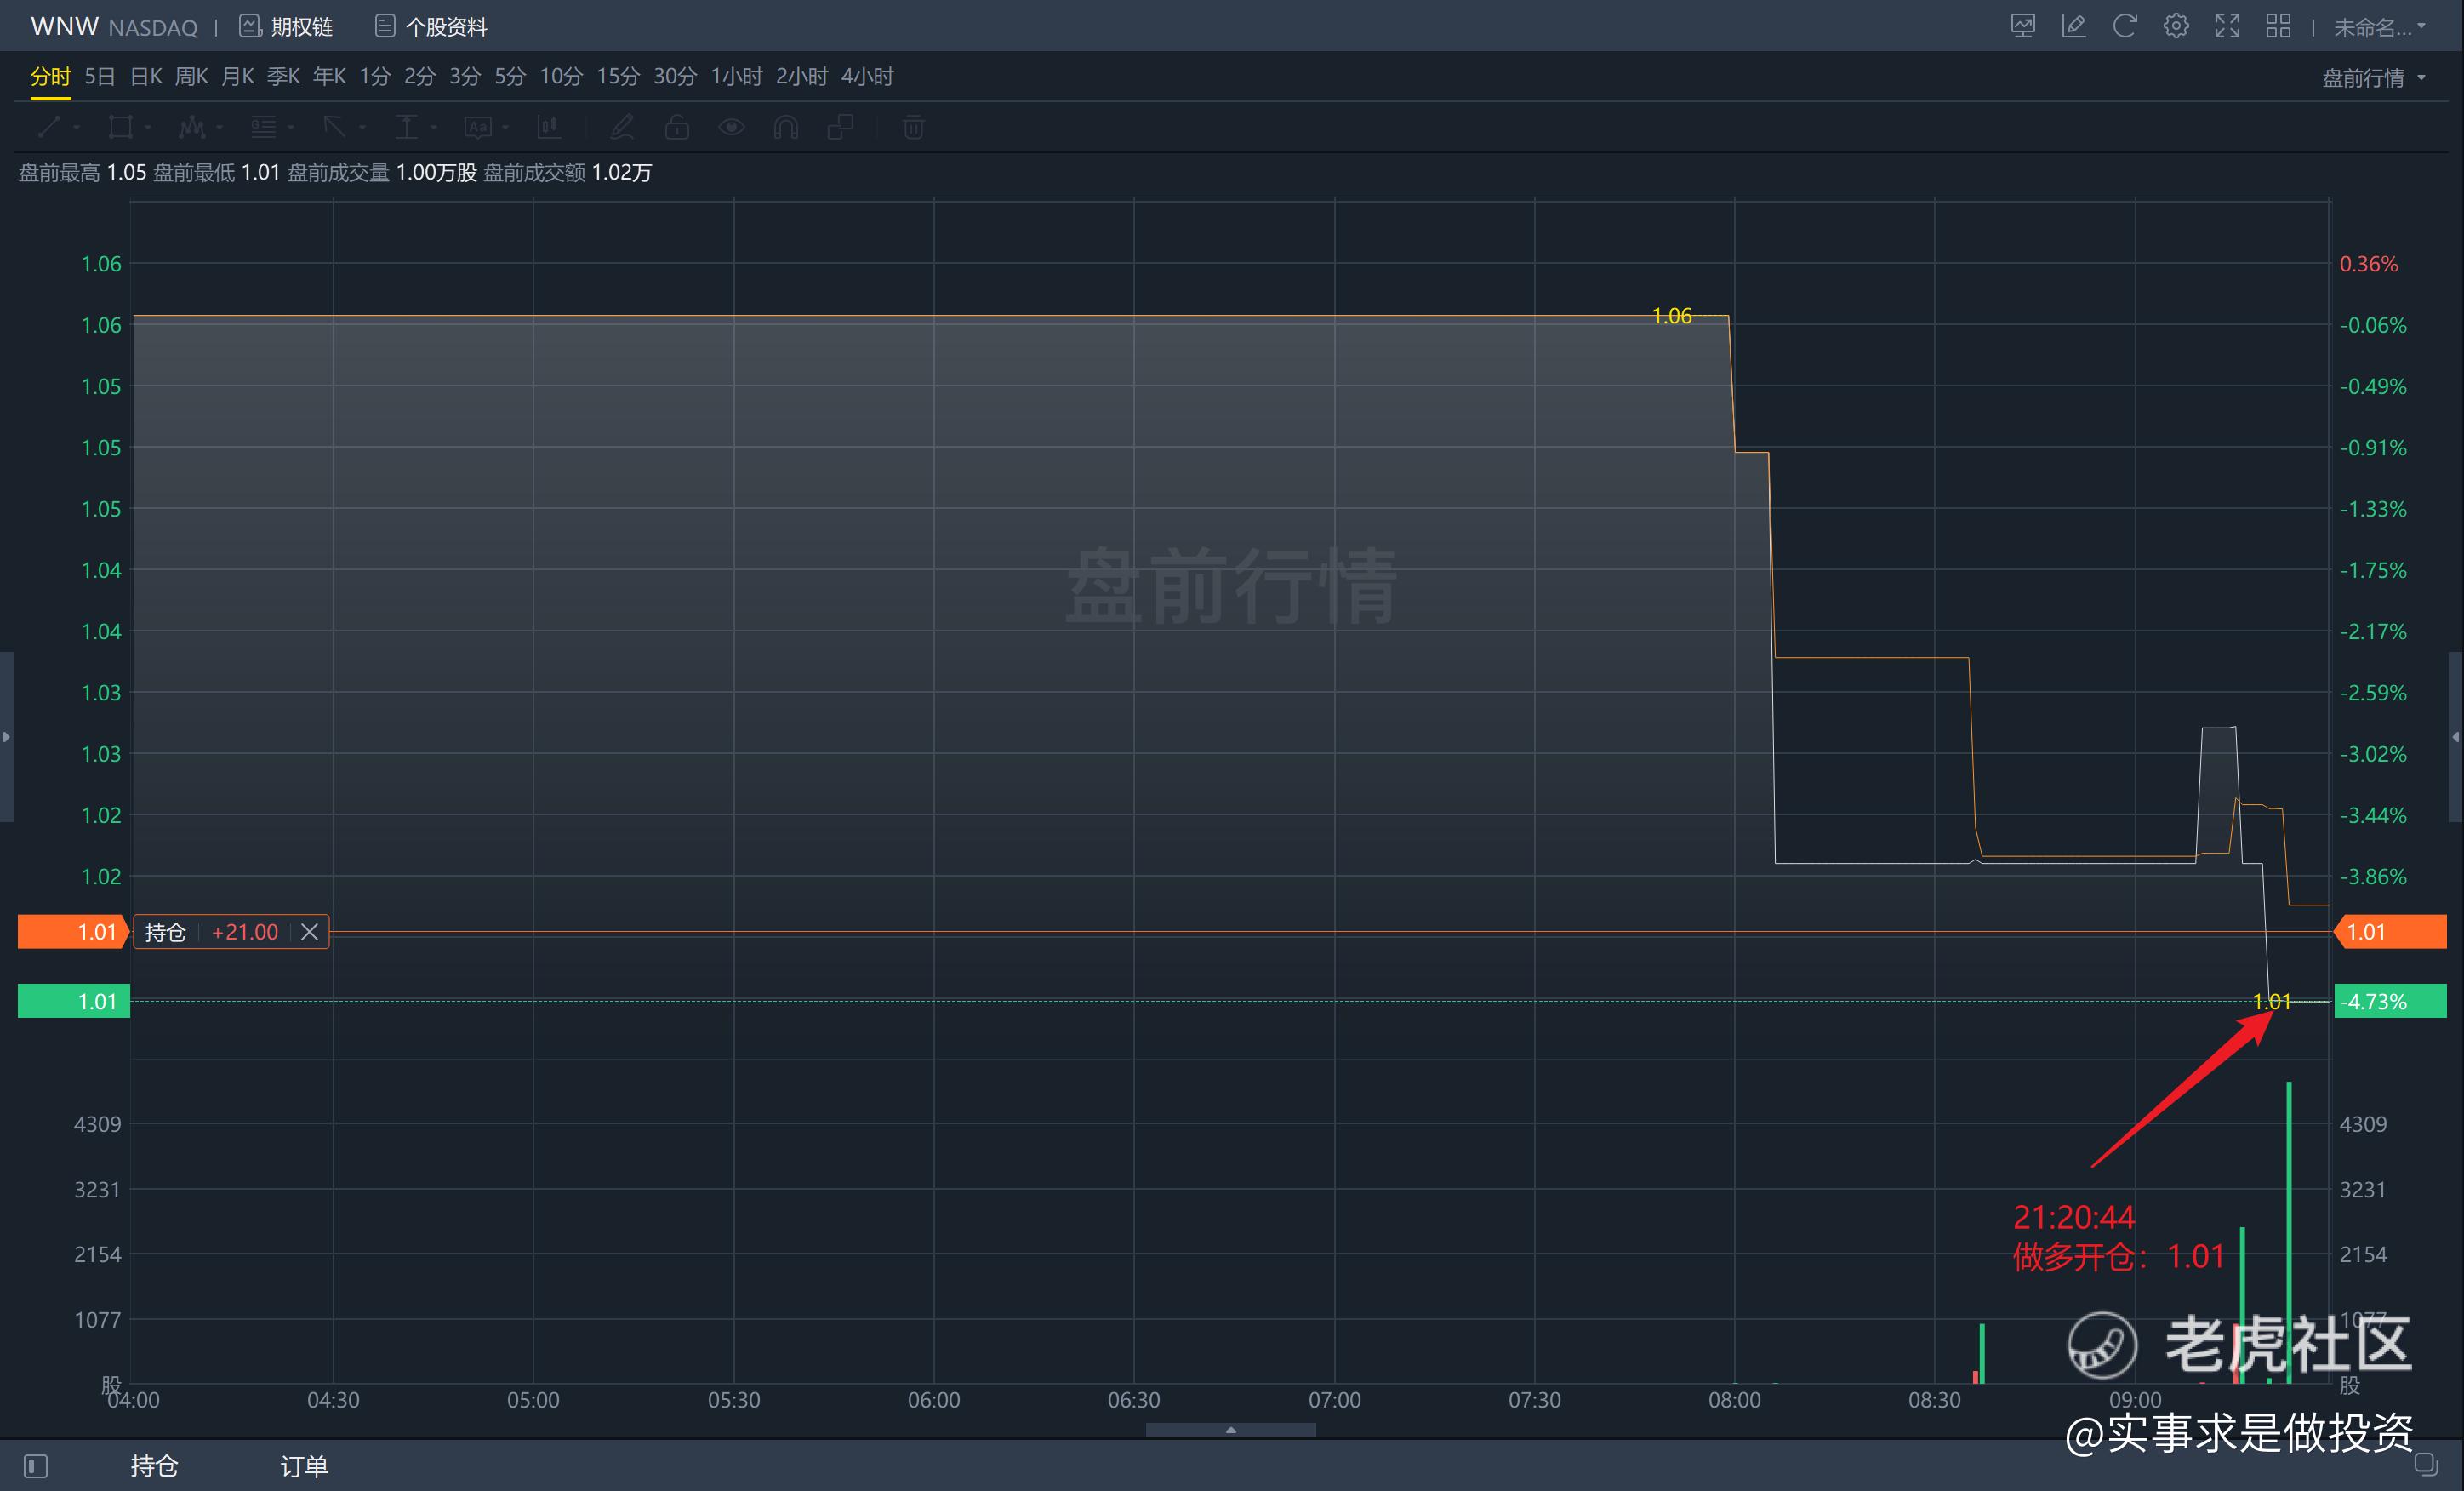Expand the arrow tool dropdown arrow
2464x1491 pixels.
[362, 128]
